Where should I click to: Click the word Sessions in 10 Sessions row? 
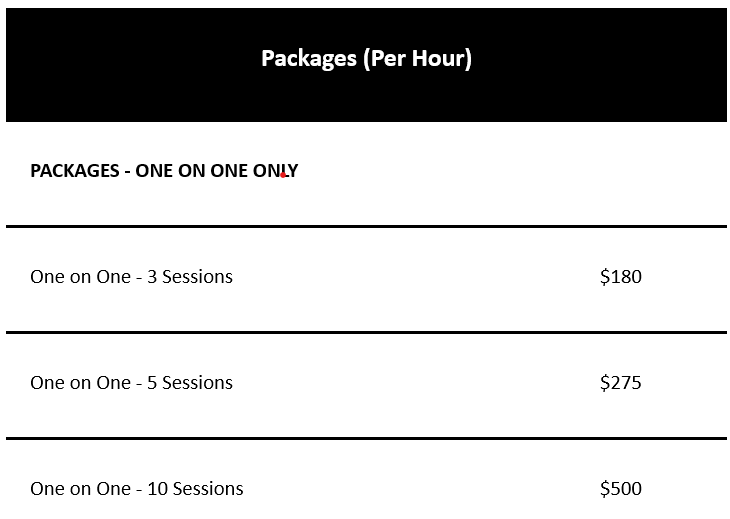pos(208,489)
